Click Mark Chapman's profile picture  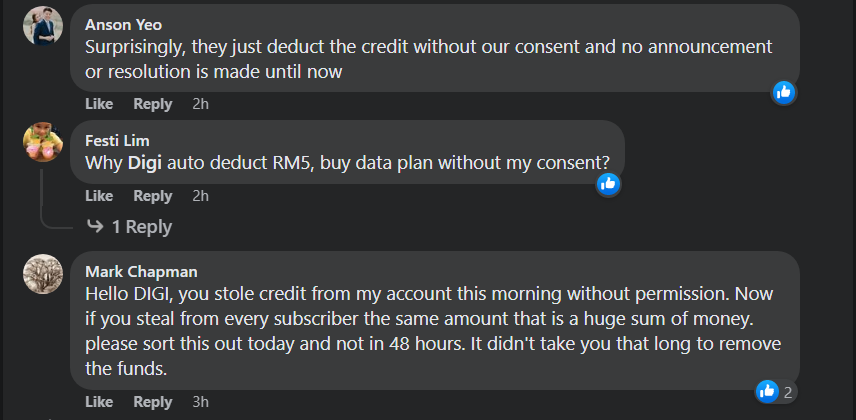43,273
